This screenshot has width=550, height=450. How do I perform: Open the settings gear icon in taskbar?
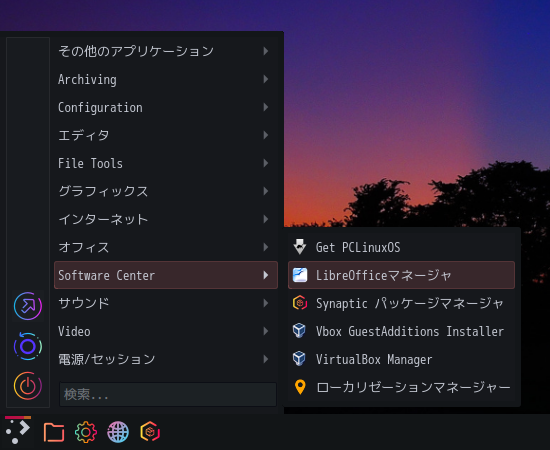coord(86,432)
